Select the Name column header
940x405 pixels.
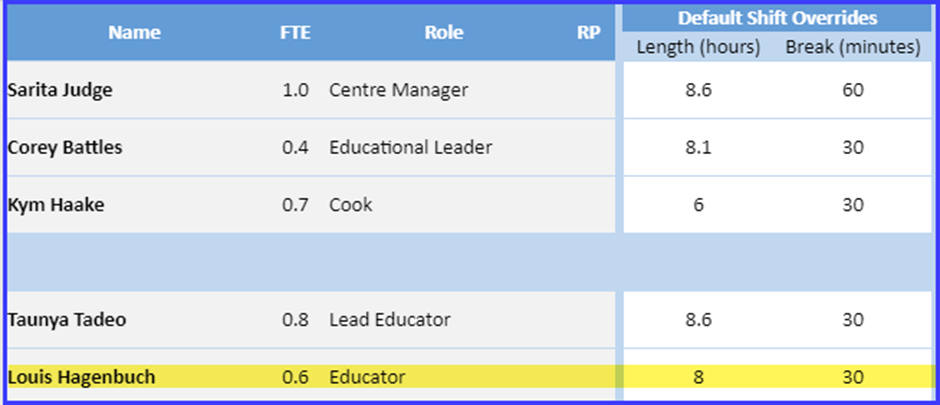tap(134, 32)
